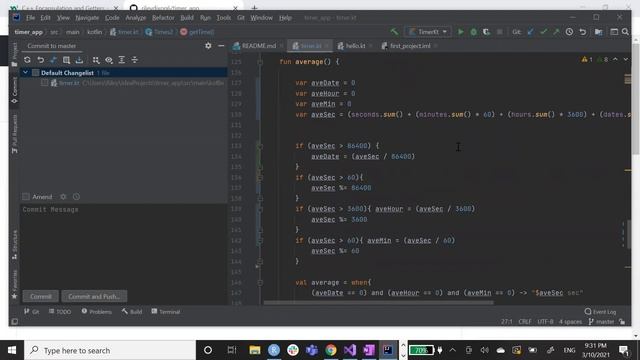
Task: Open the Terminal tool window
Action: (166, 312)
